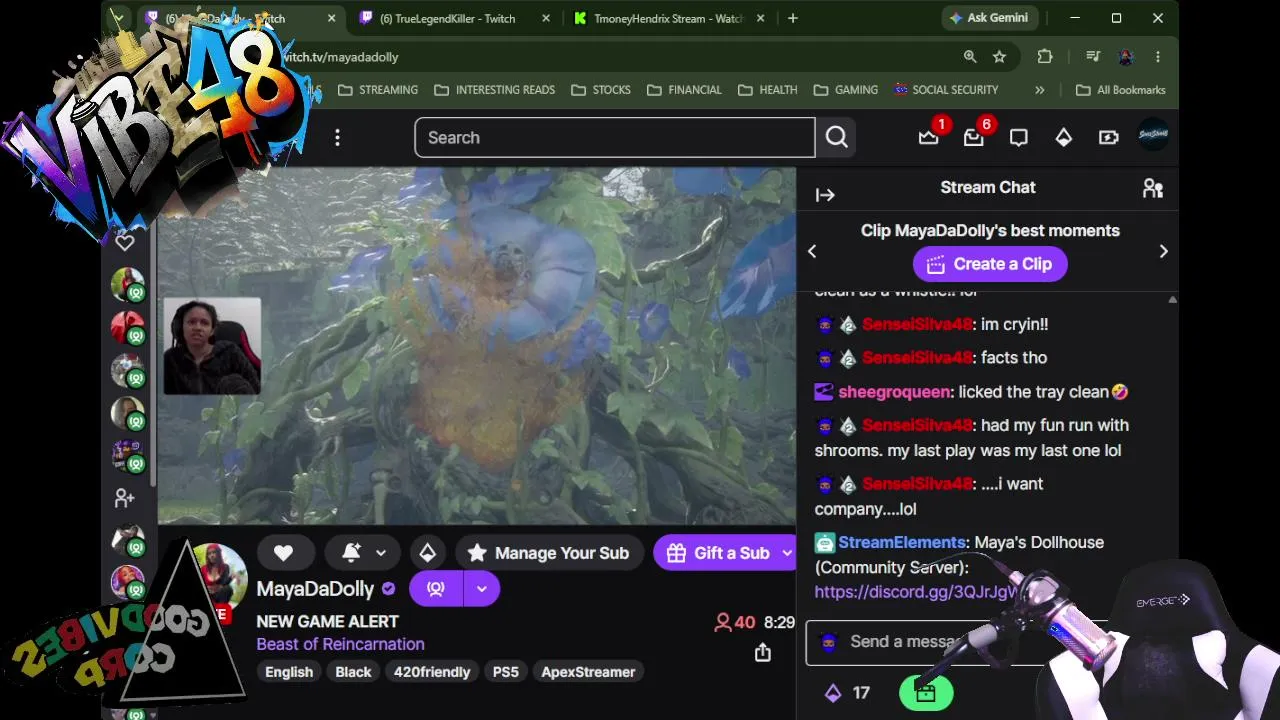Image resolution: width=1280 pixels, height=720 pixels.
Task: Open the FINANCIAL bookmark folder
Action: tap(684, 90)
